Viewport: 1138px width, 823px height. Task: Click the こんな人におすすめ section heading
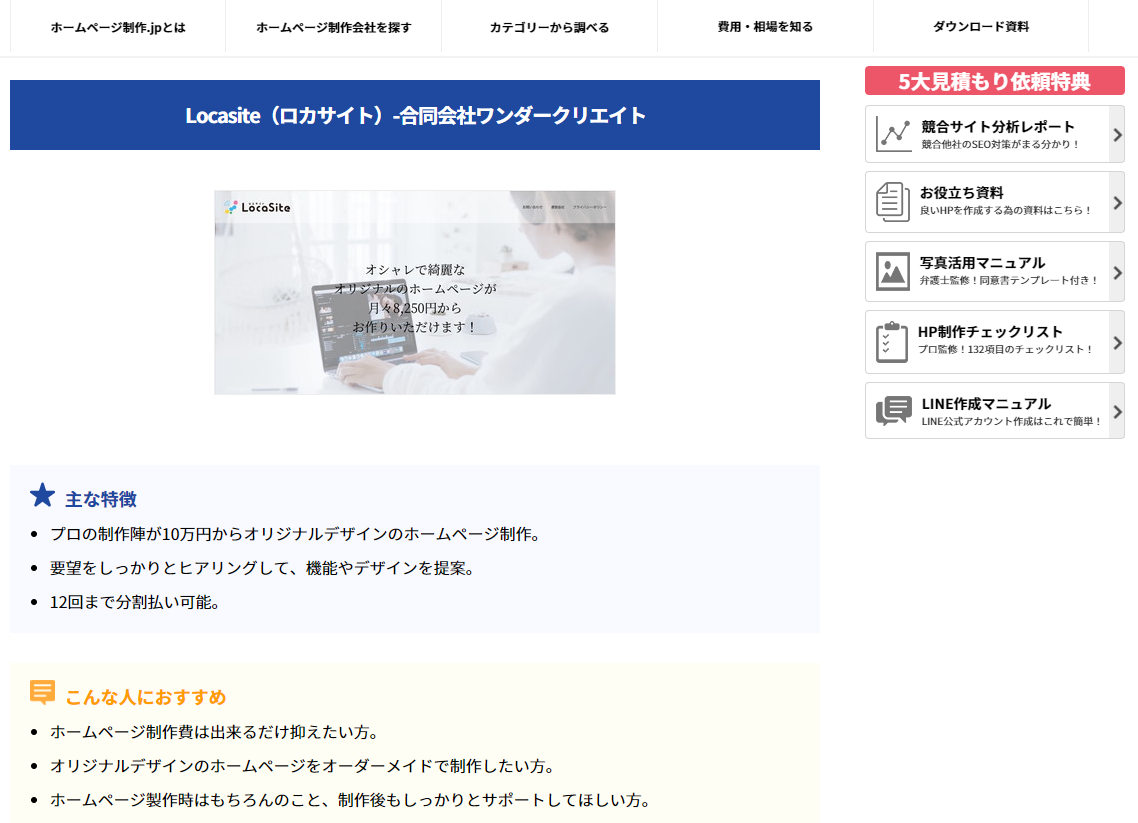[146, 697]
